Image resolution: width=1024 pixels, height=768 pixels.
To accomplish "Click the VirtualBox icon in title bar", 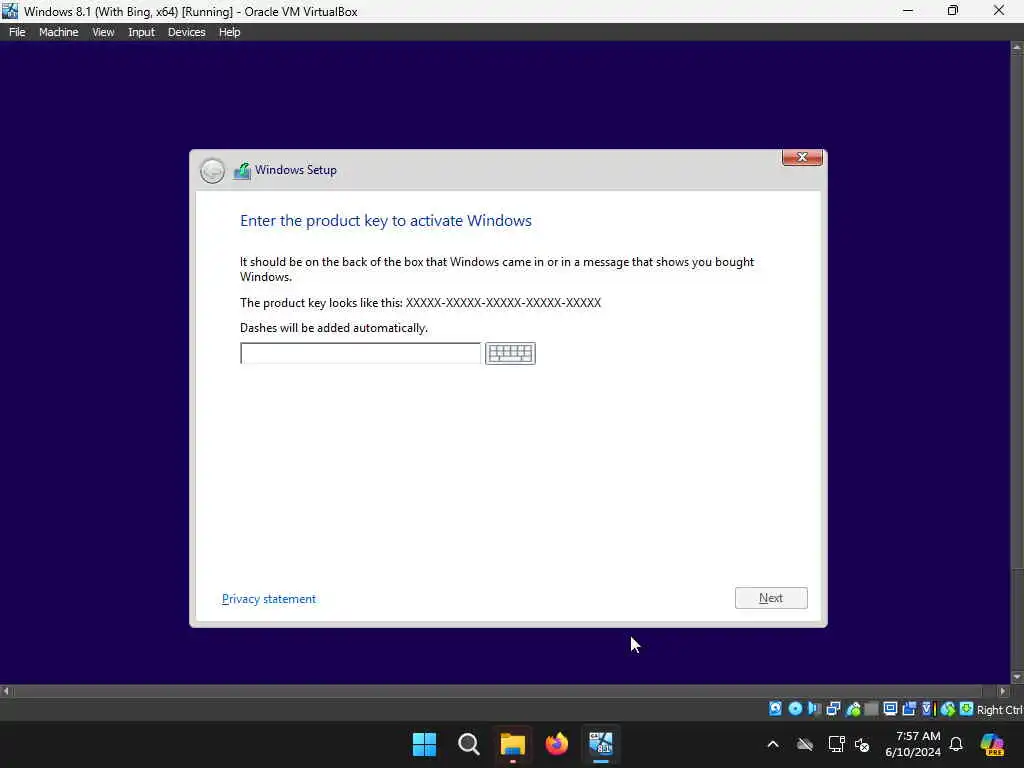I will click(x=10, y=11).
